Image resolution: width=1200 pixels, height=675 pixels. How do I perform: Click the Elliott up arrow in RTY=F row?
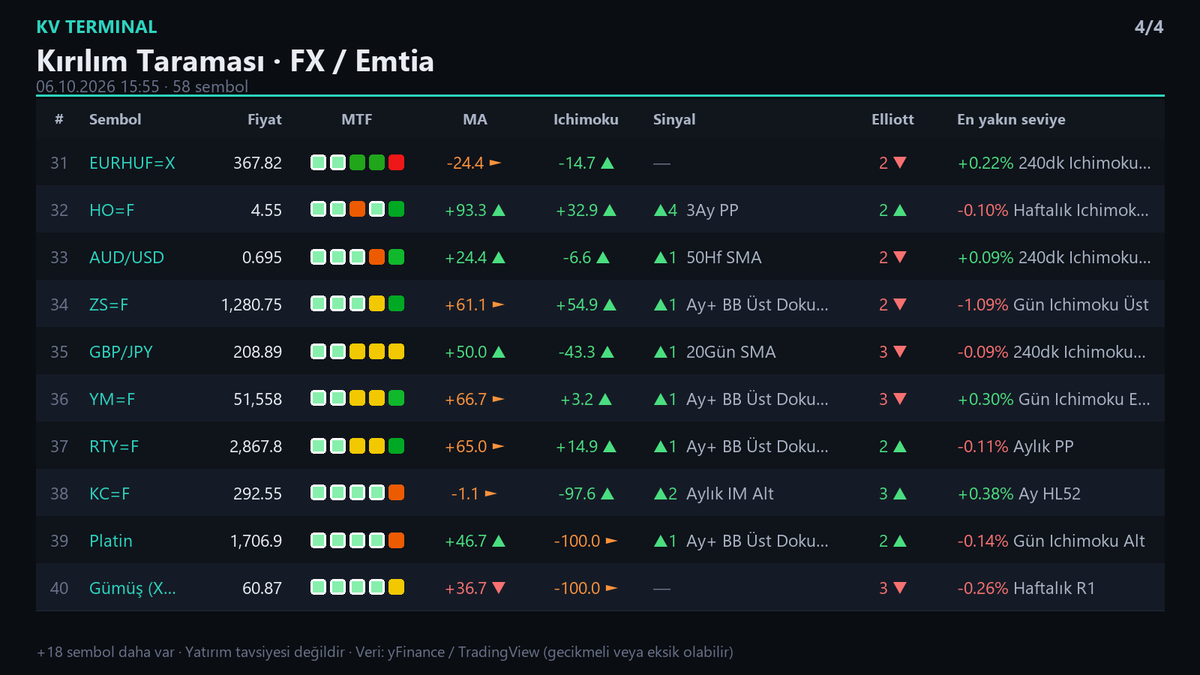point(900,447)
